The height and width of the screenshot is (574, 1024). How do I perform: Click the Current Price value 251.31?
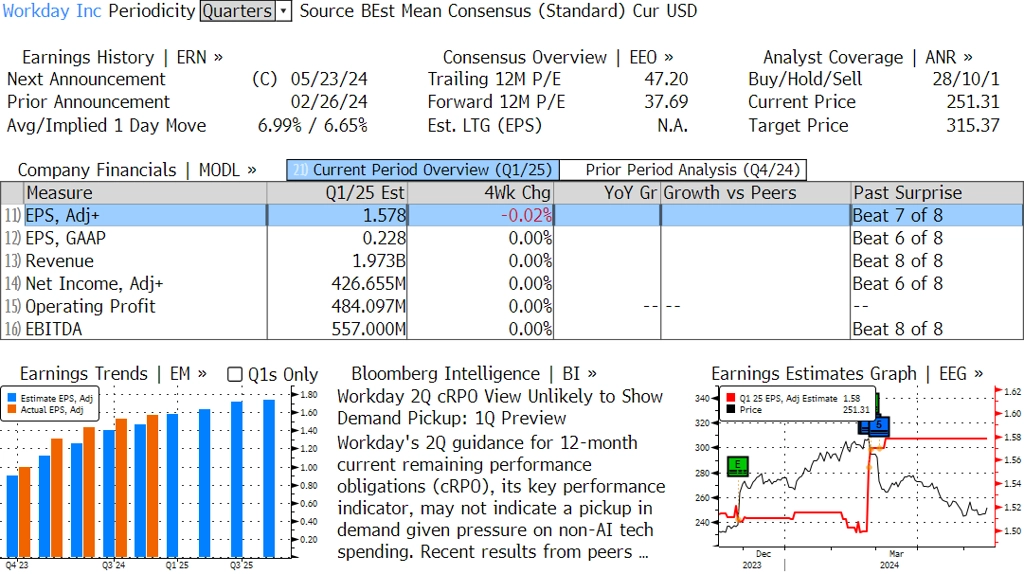(973, 103)
